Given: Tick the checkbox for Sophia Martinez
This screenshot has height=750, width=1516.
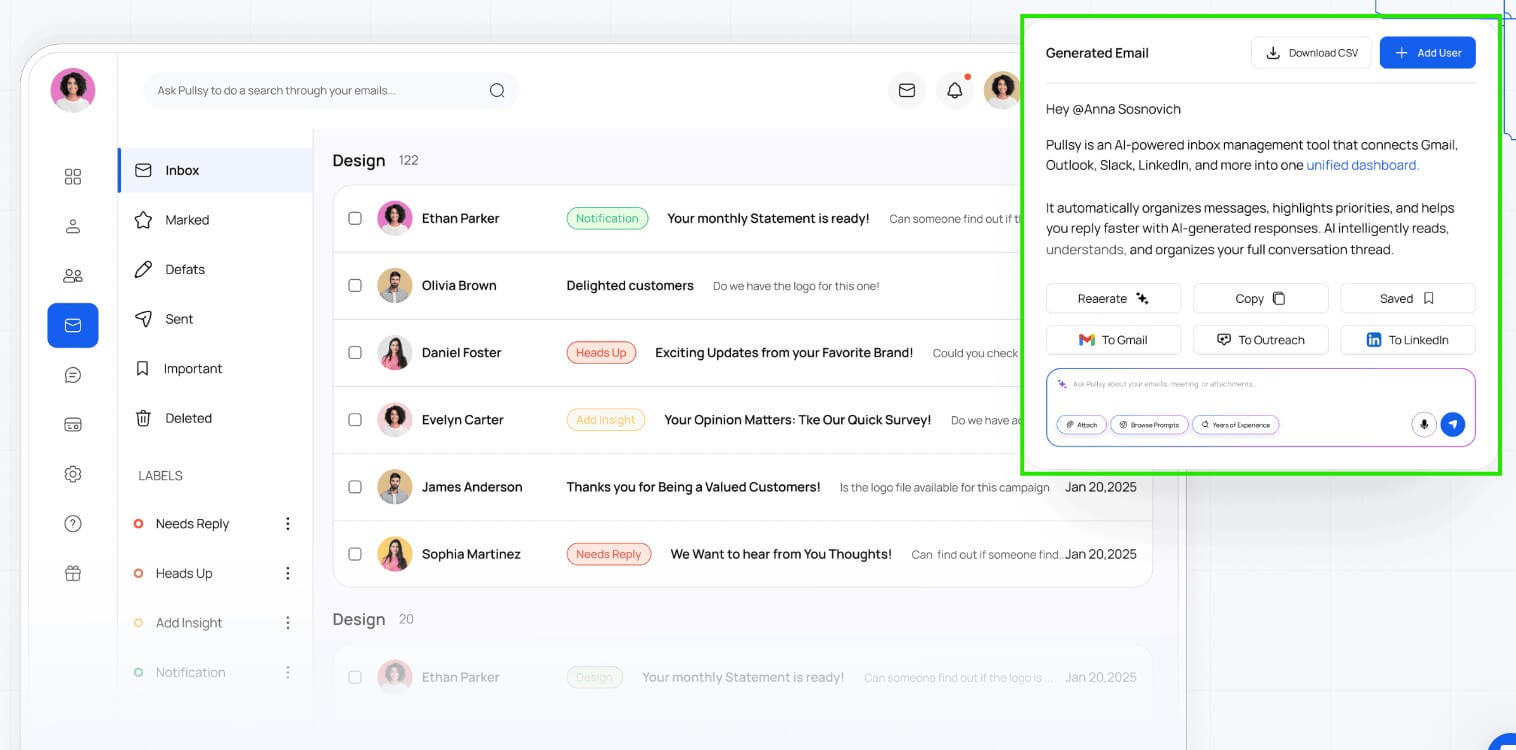Looking at the screenshot, I should 355,553.
